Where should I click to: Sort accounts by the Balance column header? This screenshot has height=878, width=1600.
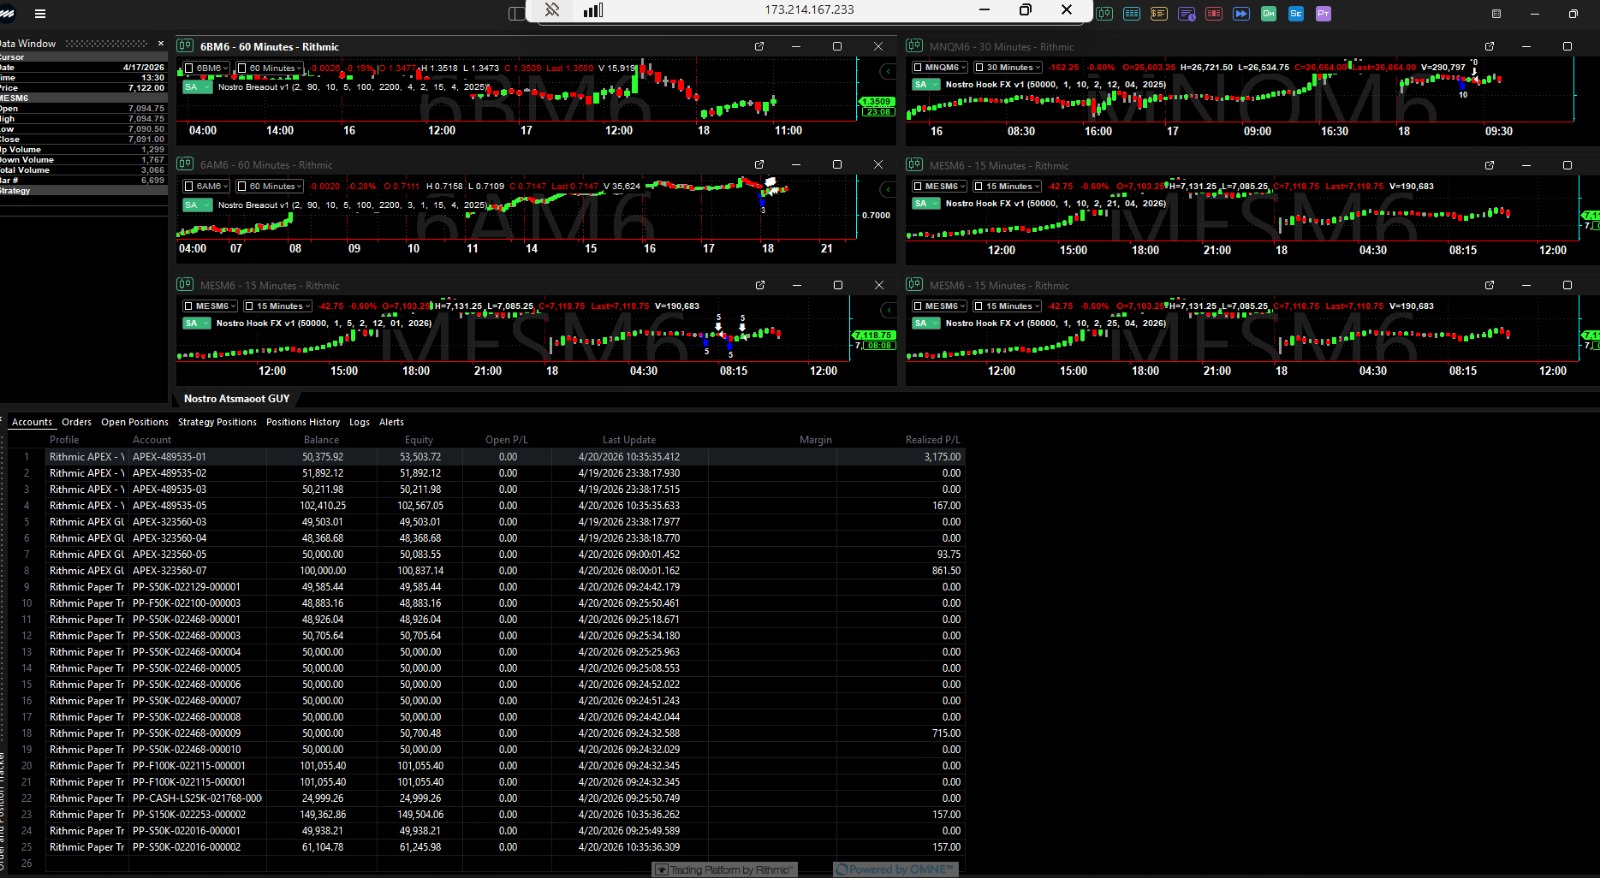(321, 440)
